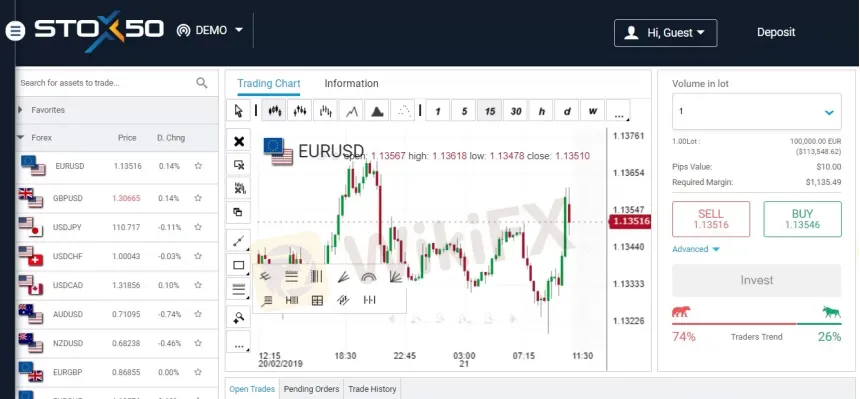Toggle favorite star for GBPUSD
This screenshot has height=399, width=860.
[x=198, y=198]
